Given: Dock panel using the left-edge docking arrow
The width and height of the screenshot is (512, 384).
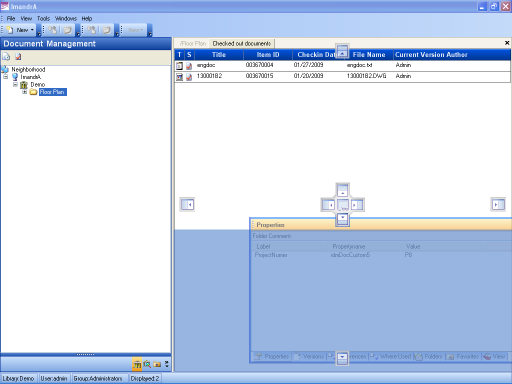Looking at the screenshot, I should [x=187, y=204].
